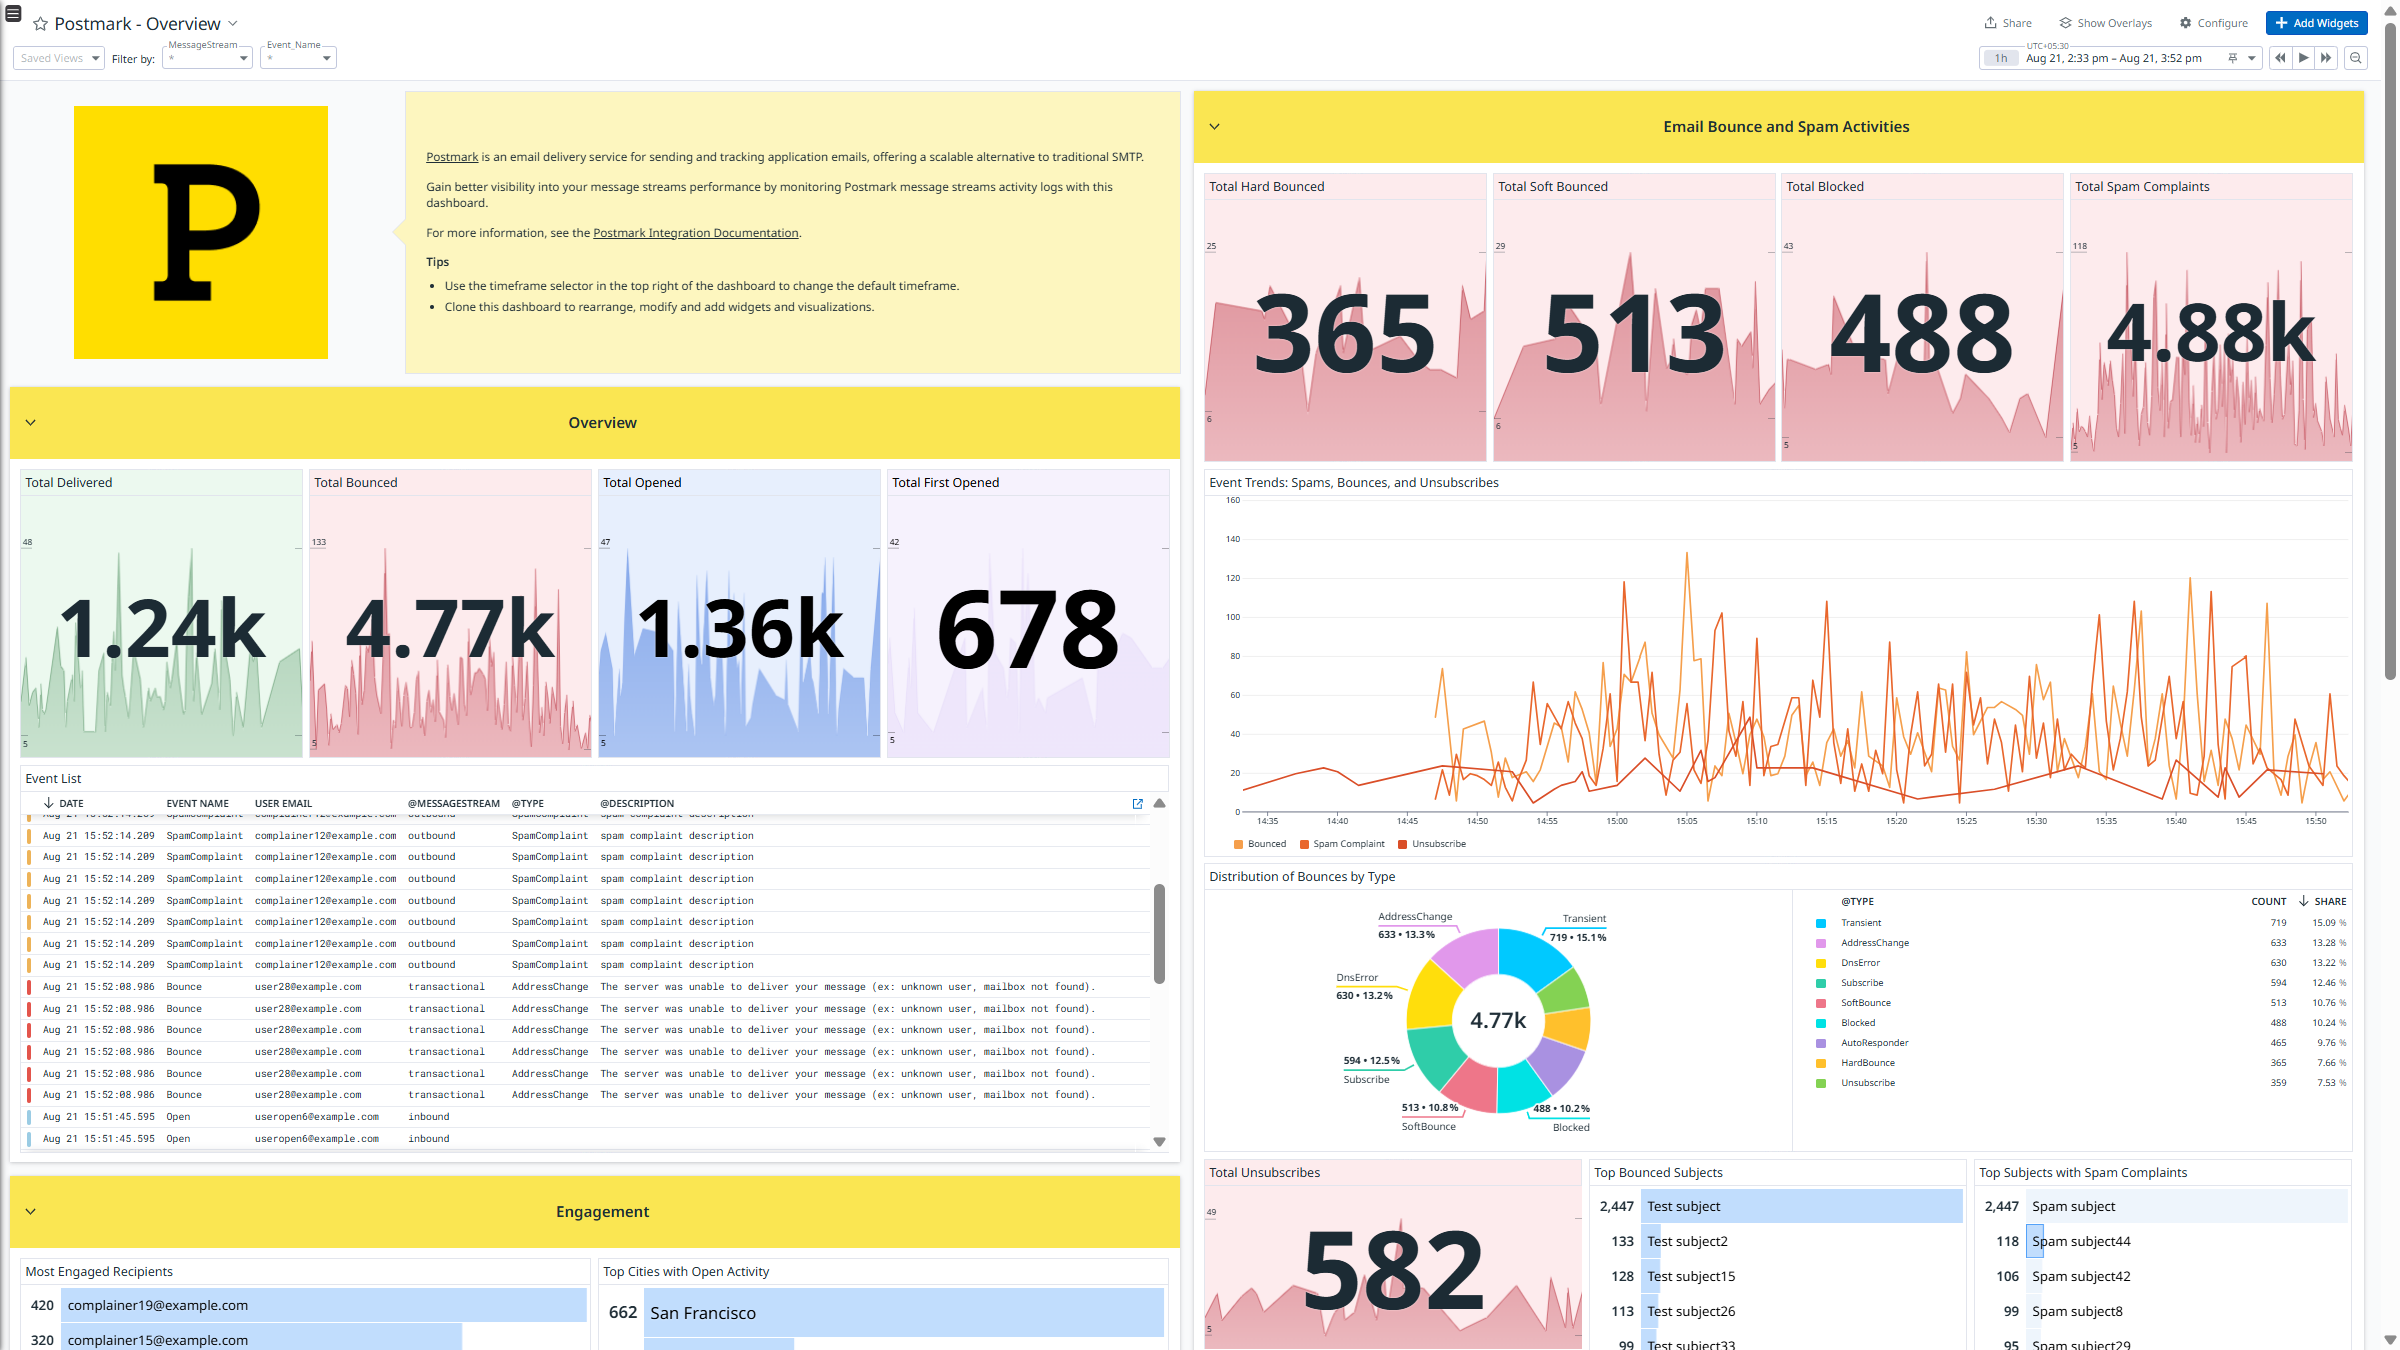Image resolution: width=2400 pixels, height=1350 pixels.
Task: Pin the time range with pin icon
Action: [x=2232, y=58]
